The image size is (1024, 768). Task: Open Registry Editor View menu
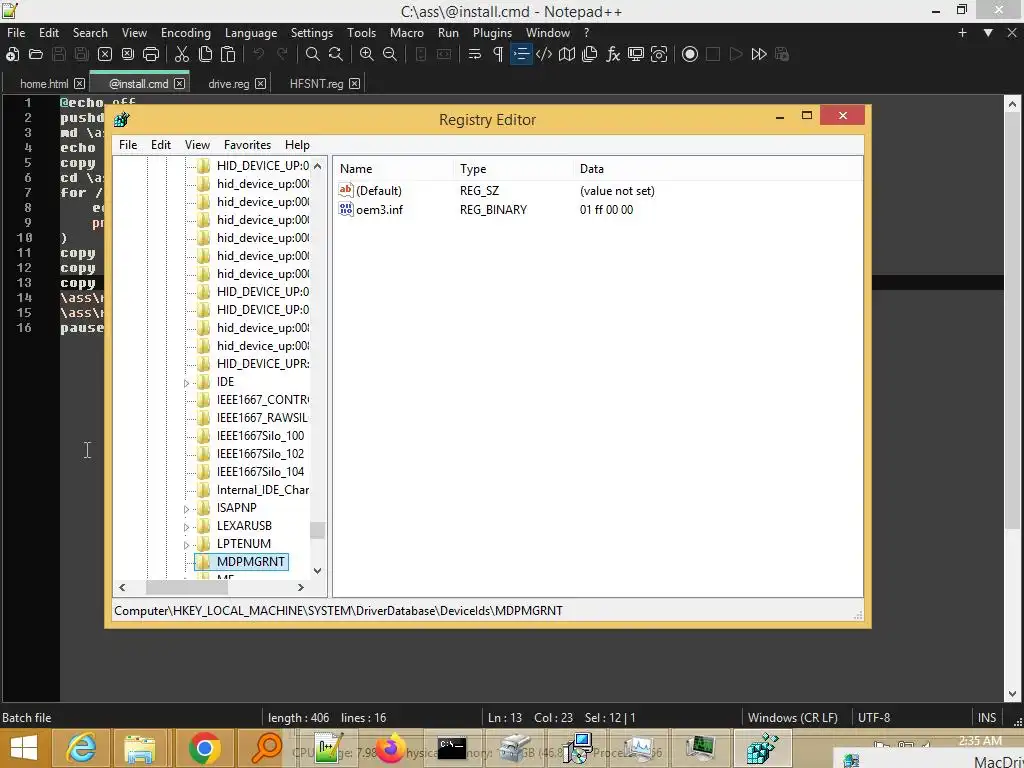(197, 145)
